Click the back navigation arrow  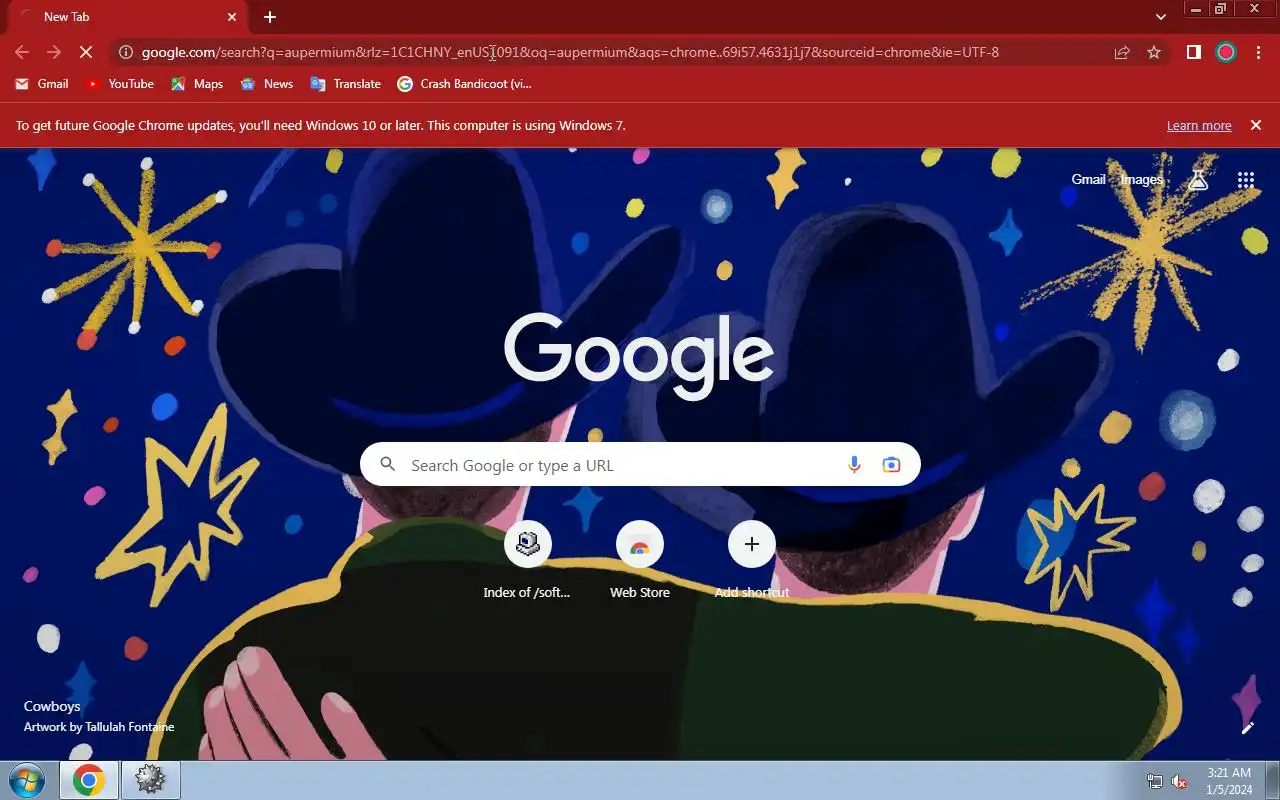click(22, 52)
